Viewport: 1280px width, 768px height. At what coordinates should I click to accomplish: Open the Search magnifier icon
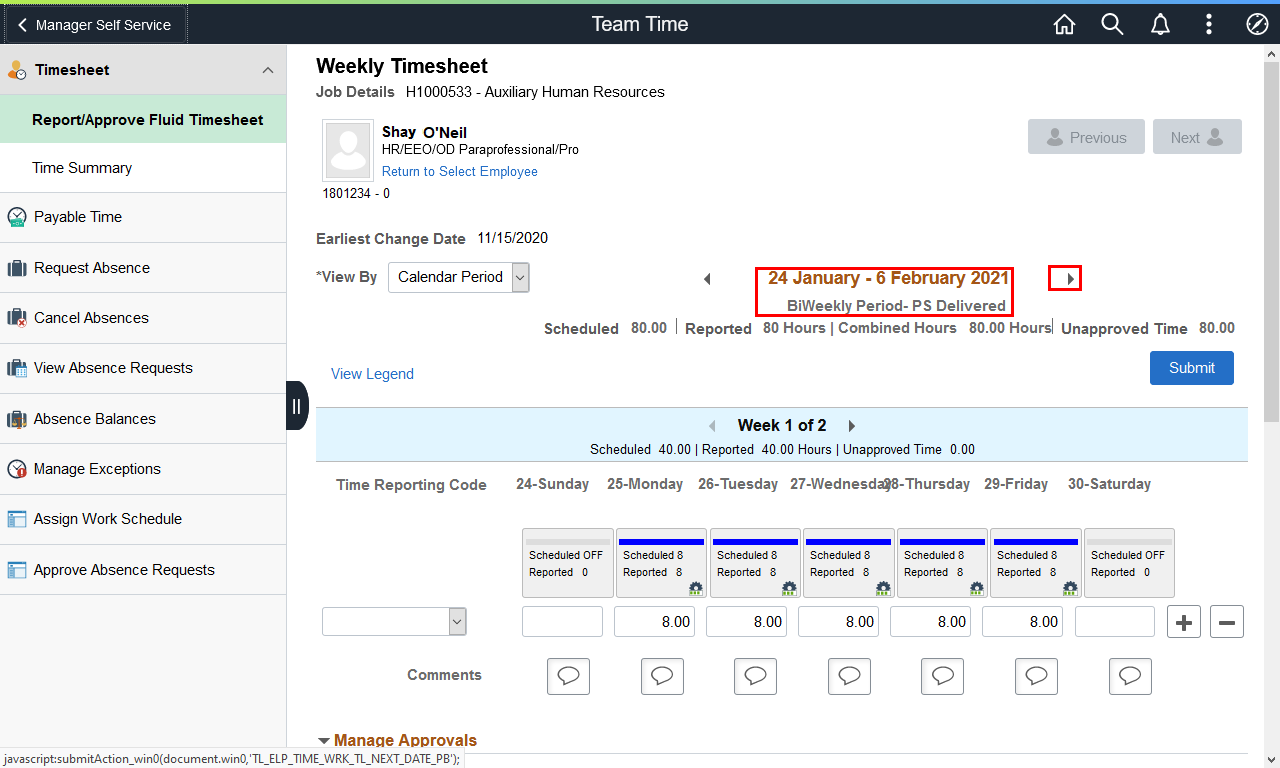coord(1113,24)
